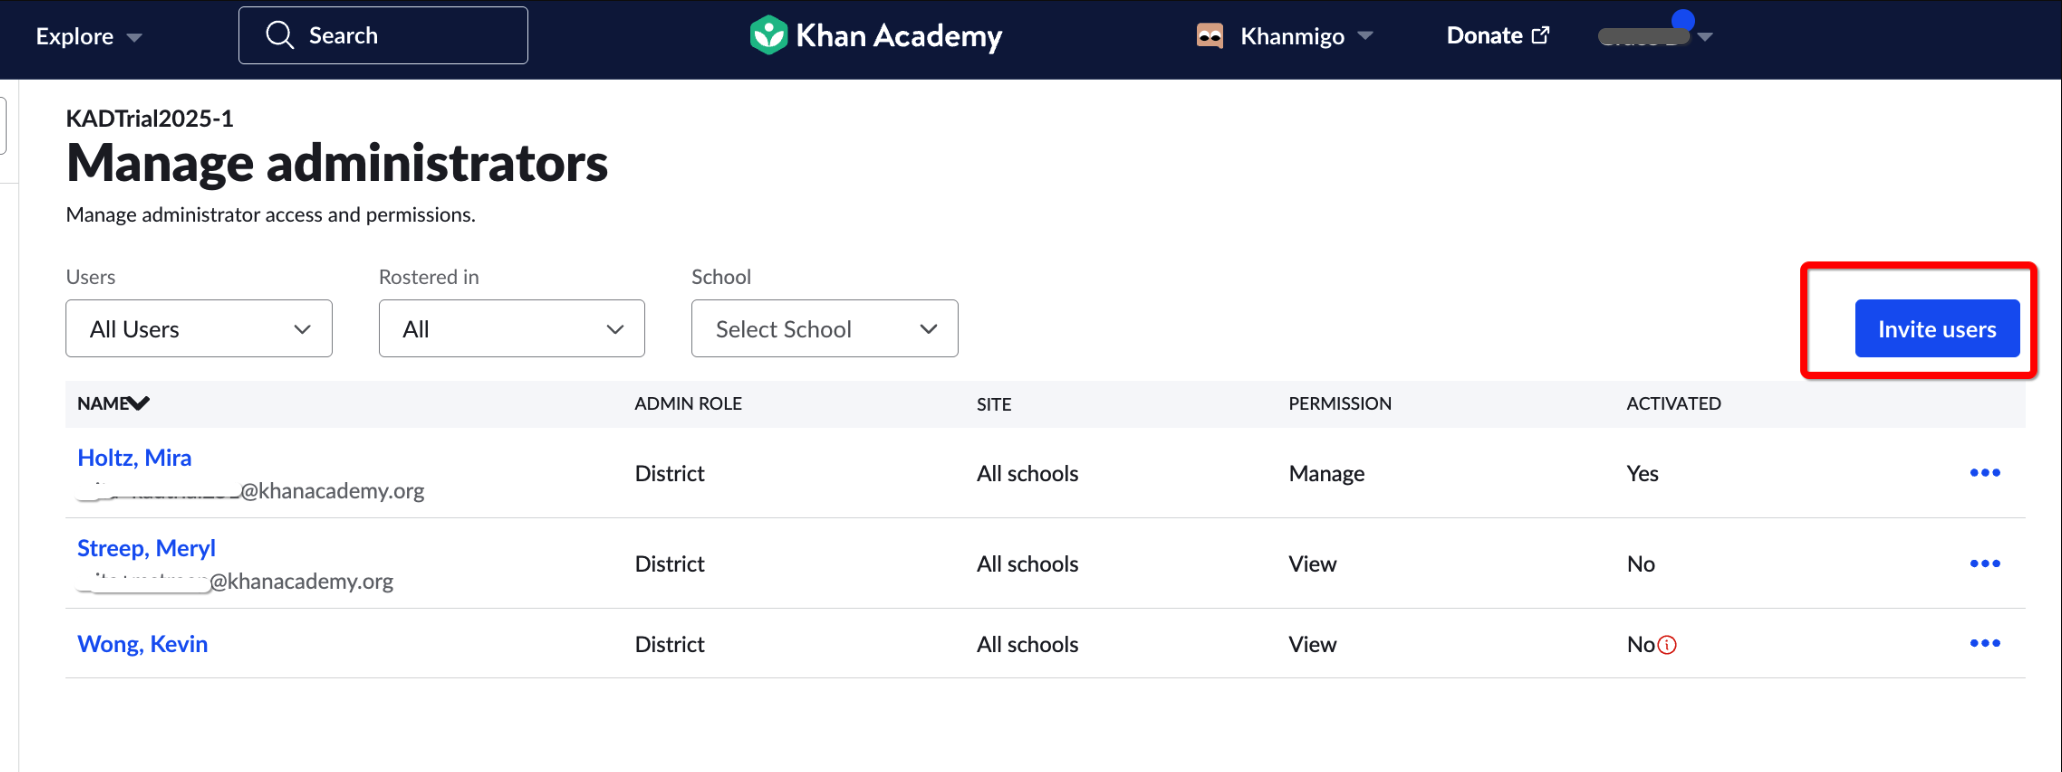Image resolution: width=2062 pixels, height=772 pixels.
Task: Toggle the NAME column sort order
Action: pos(139,403)
